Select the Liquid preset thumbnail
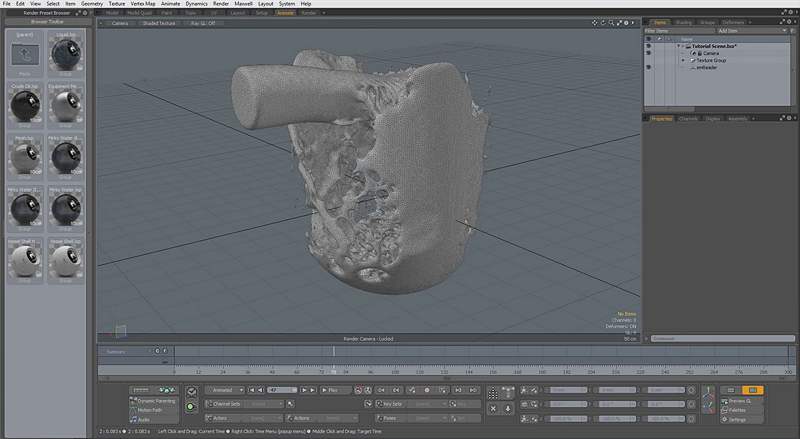The image size is (800, 439). tap(66, 52)
